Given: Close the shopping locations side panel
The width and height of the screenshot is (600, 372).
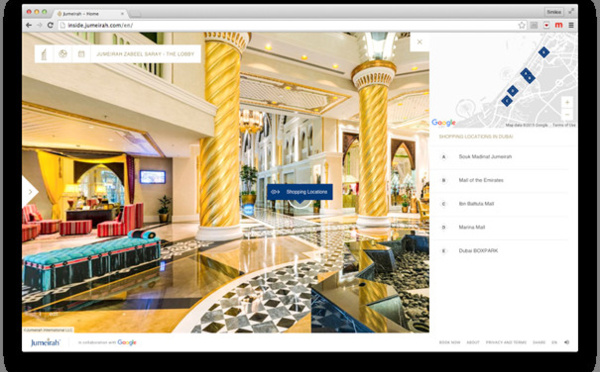Looking at the screenshot, I should pyautogui.click(x=419, y=42).
